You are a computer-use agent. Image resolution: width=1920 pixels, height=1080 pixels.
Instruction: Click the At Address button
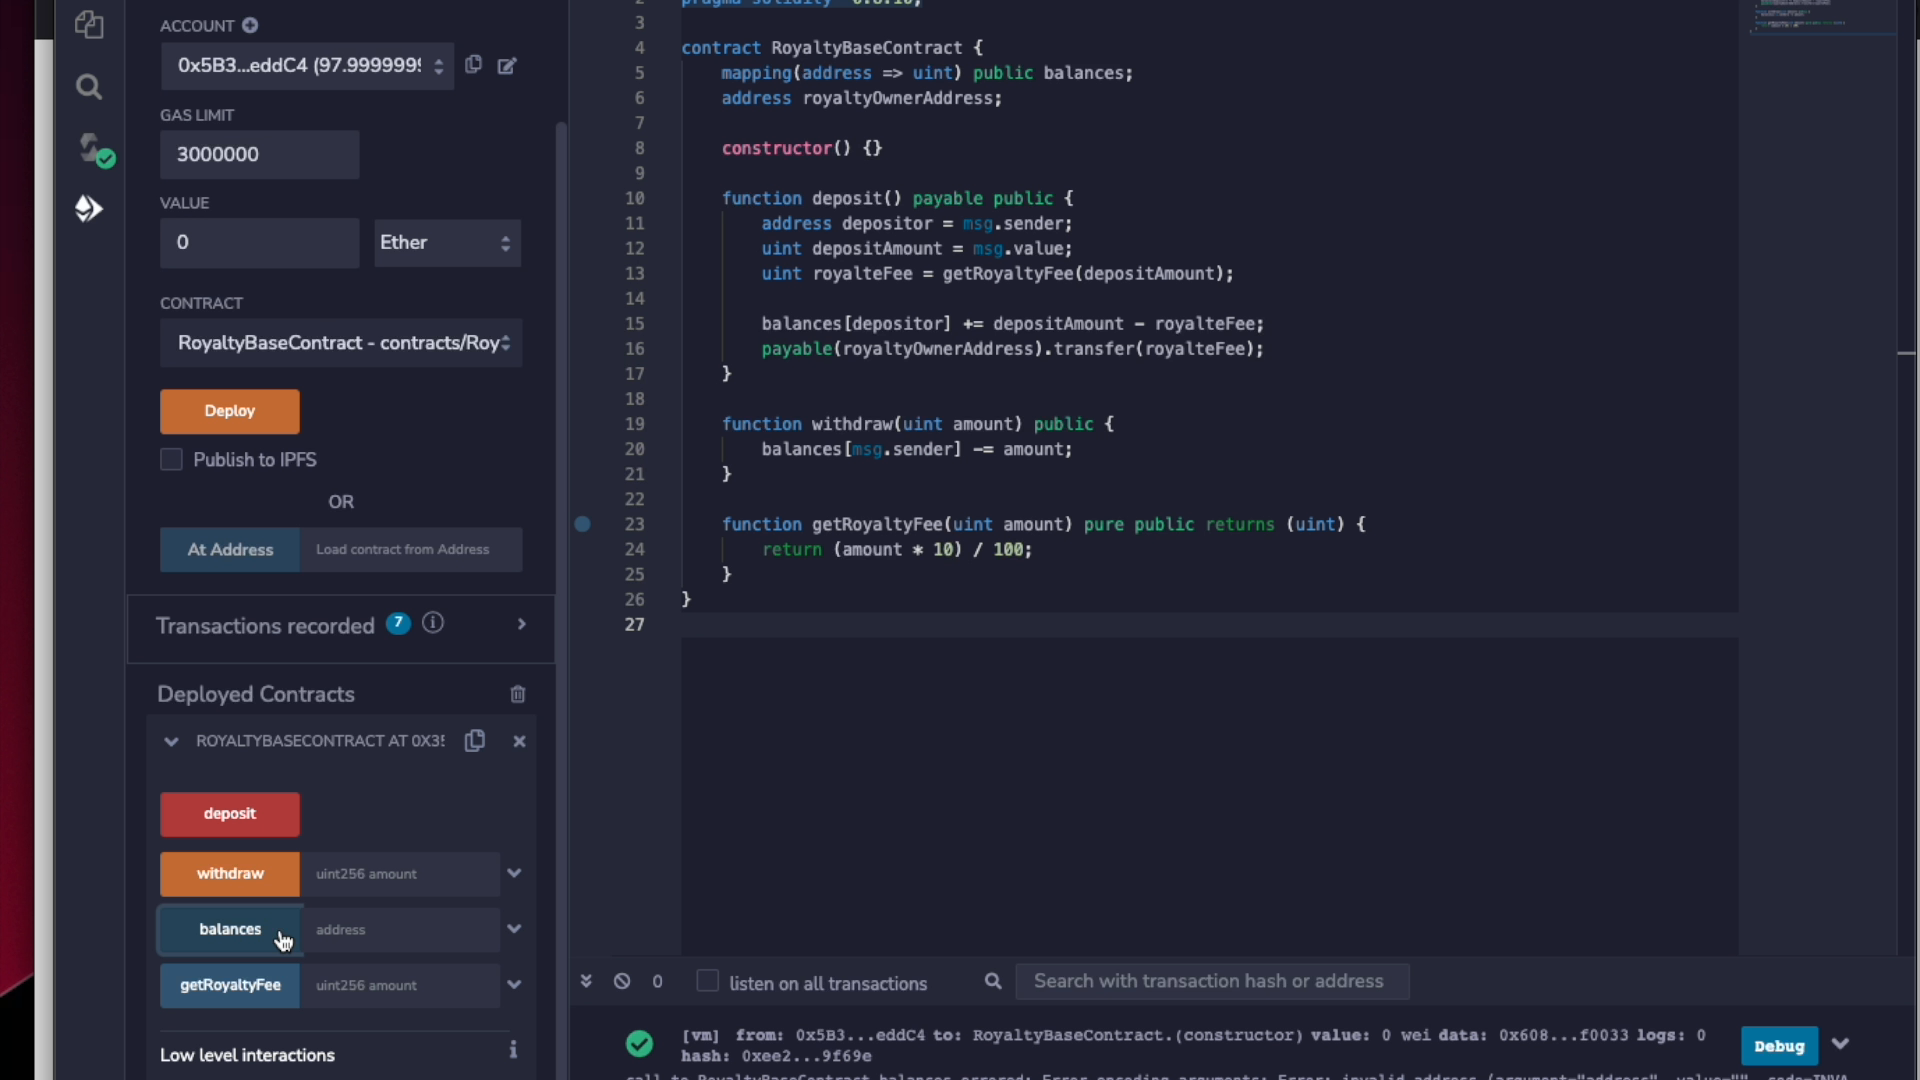[230, 550]
